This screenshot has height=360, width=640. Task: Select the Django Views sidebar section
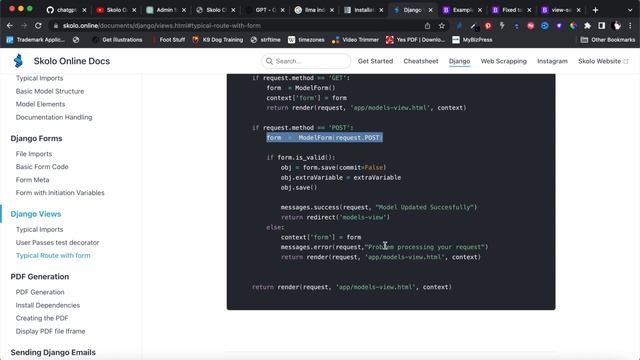pos(36,214)
